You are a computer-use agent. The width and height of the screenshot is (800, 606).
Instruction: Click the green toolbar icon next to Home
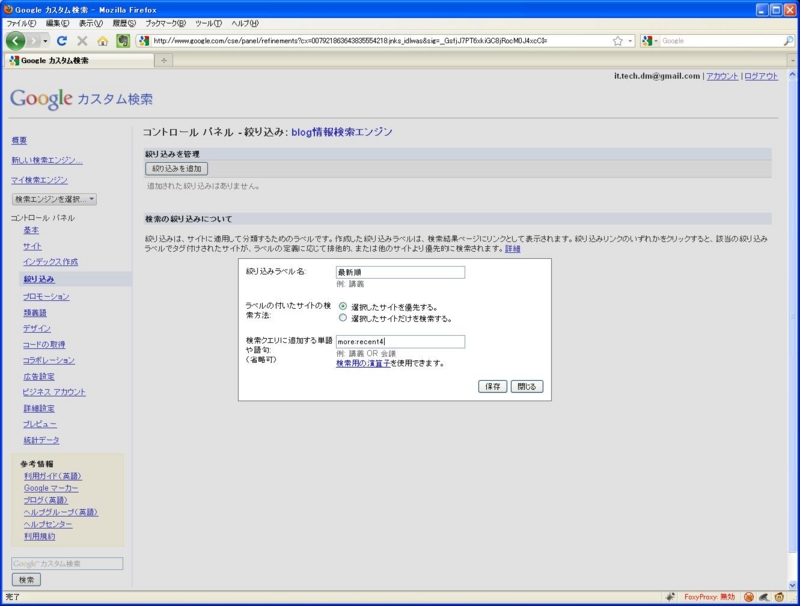click(x=123, y=41)
